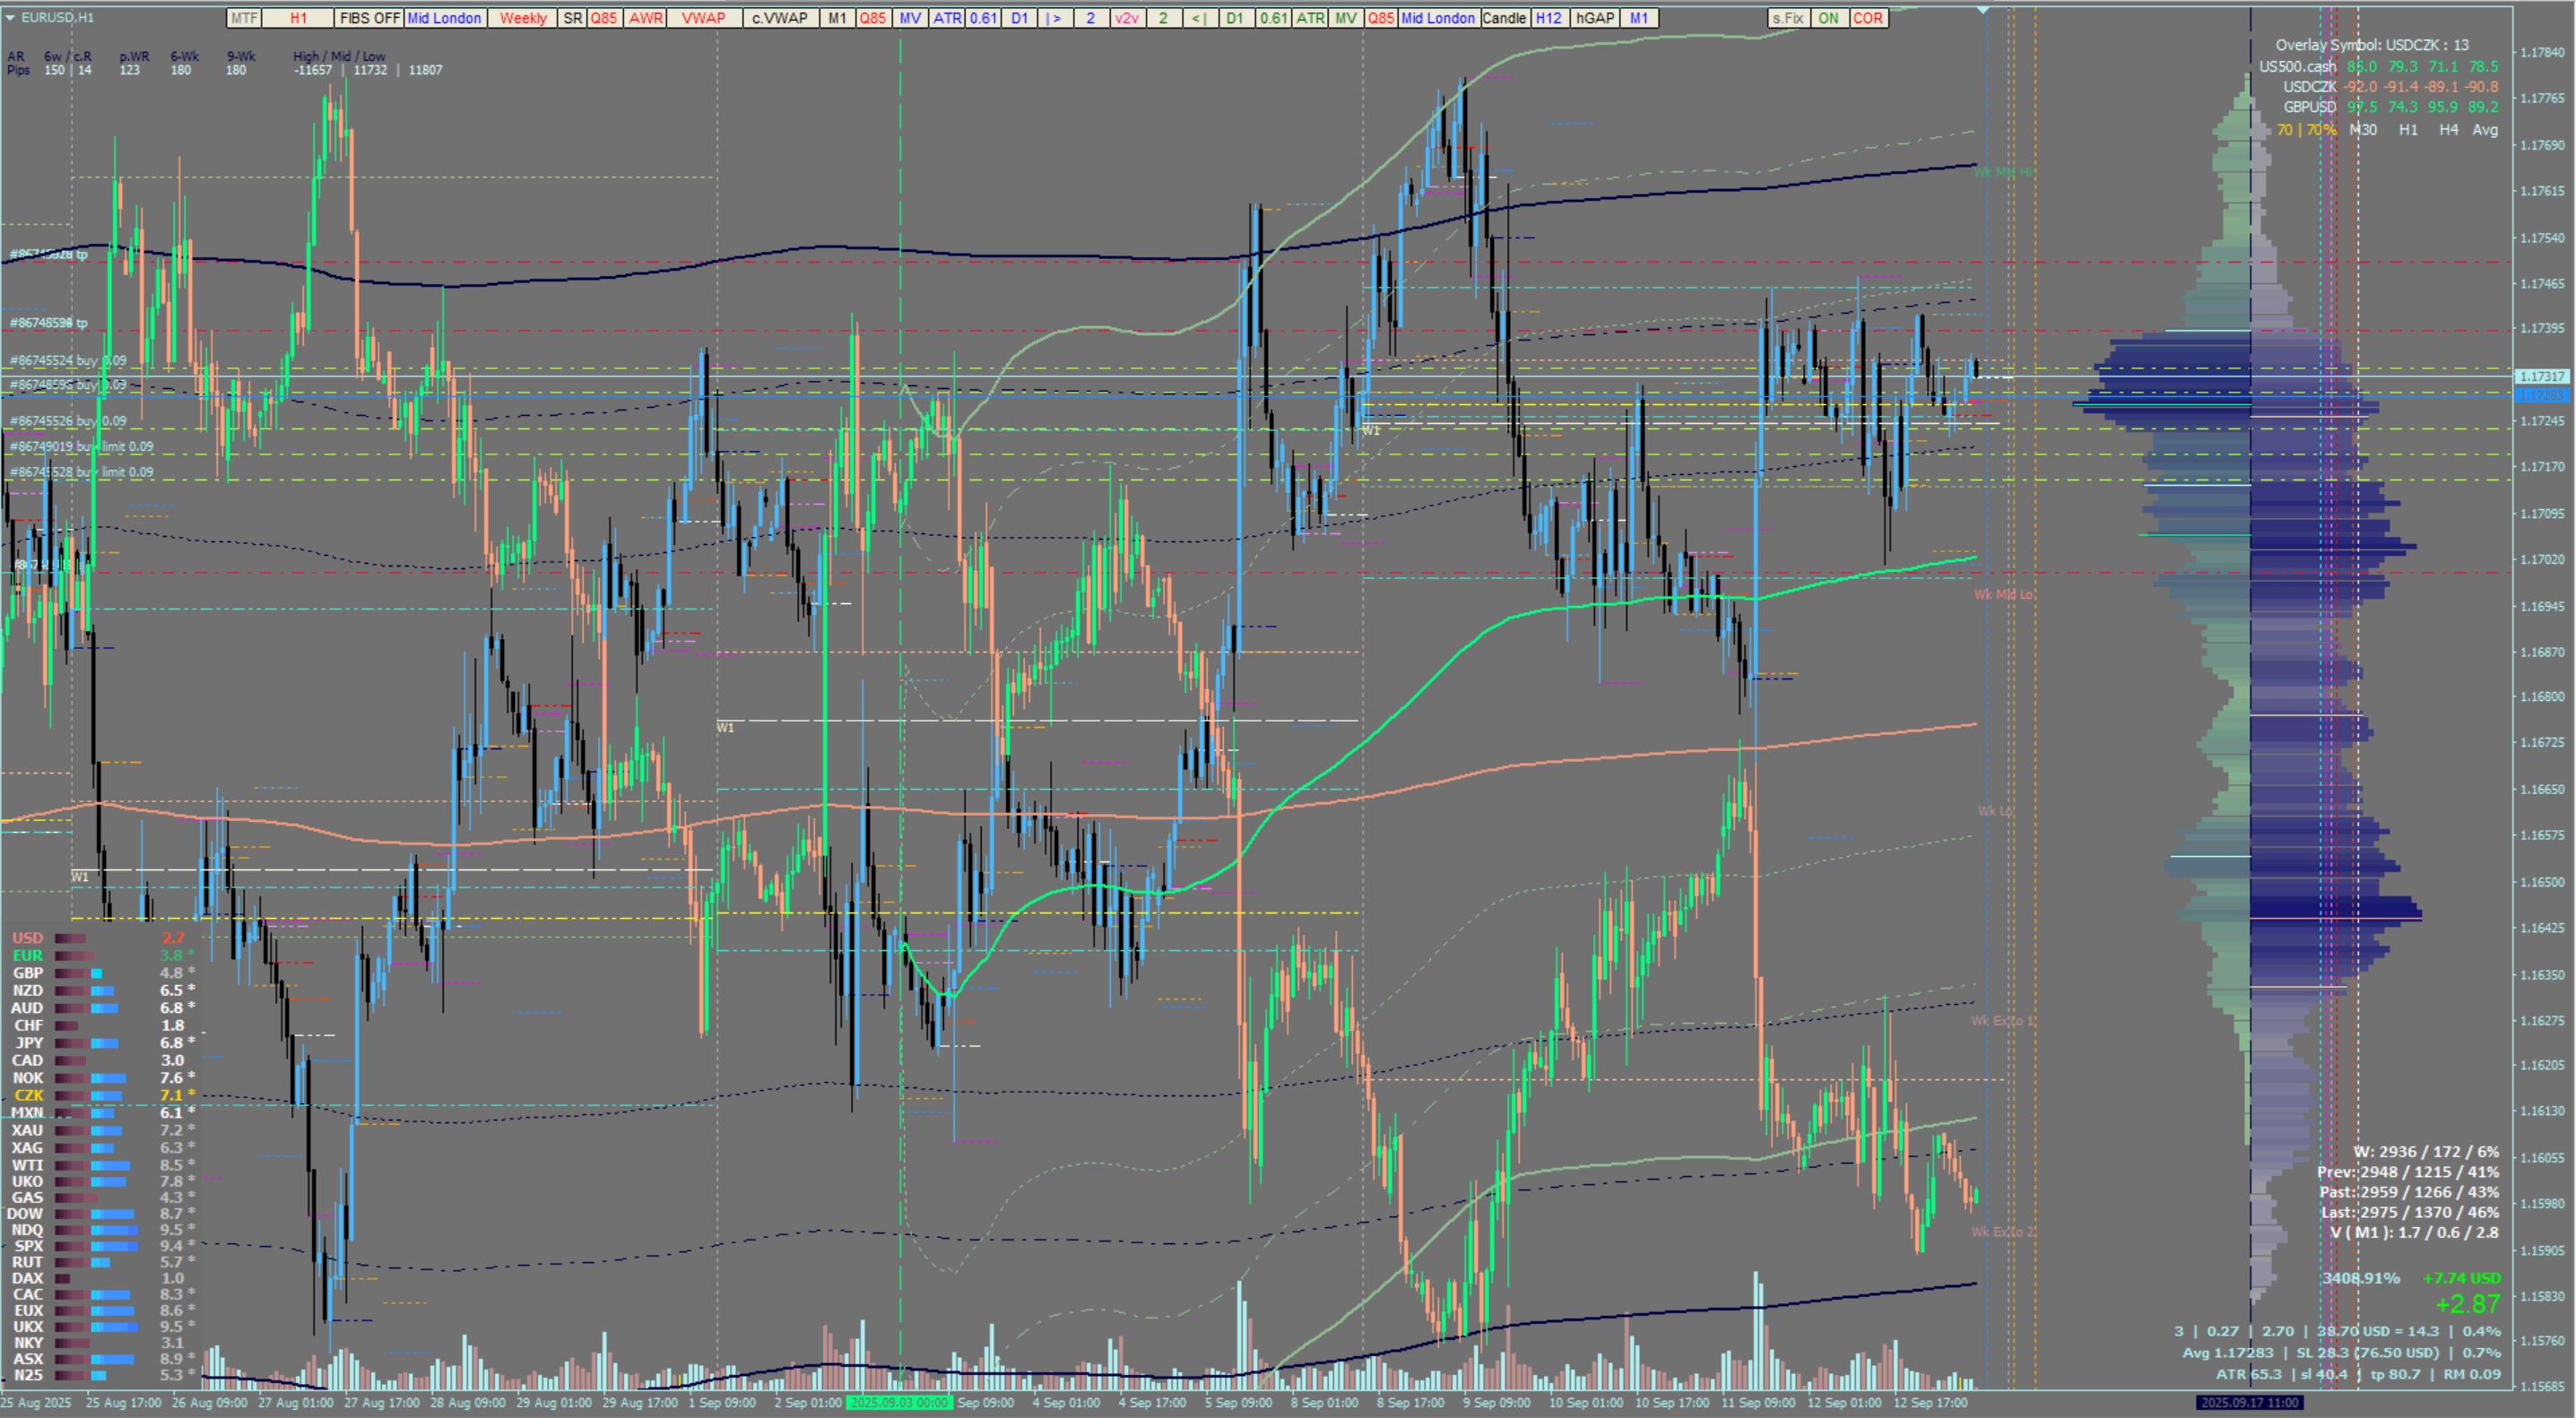The width and height of the screenshot is (2576, 1418).
Task: Toggle the red VWAP button
Action: pyautogui.click(x=704, y=18)
